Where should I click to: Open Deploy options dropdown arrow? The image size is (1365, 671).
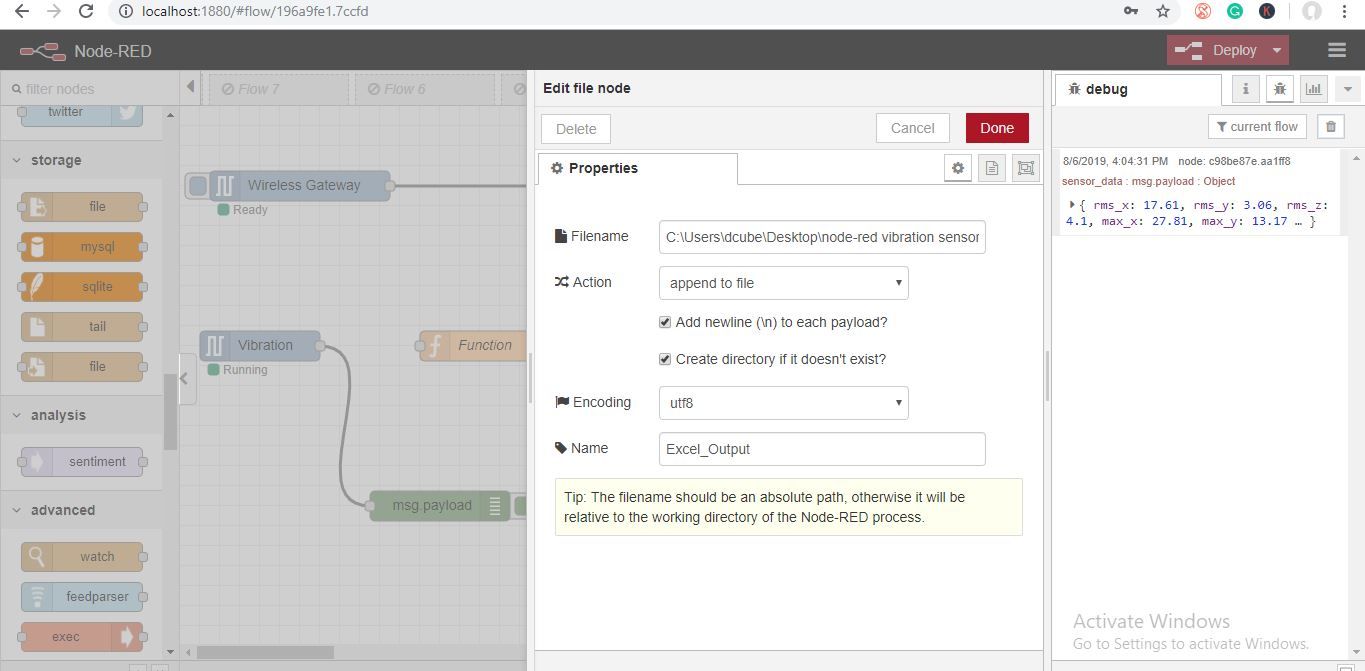coord(1277,50)
